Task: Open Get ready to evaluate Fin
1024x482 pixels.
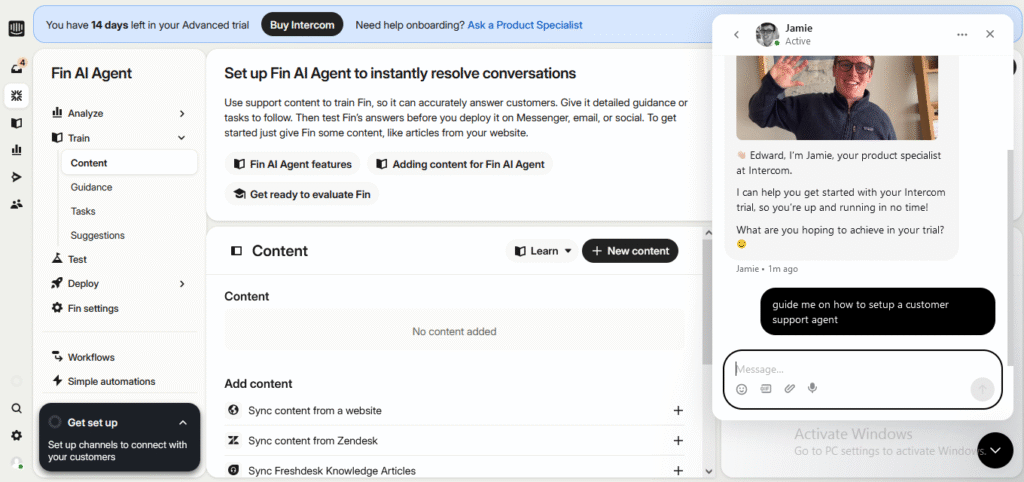Action: click(x=302, y=194)
